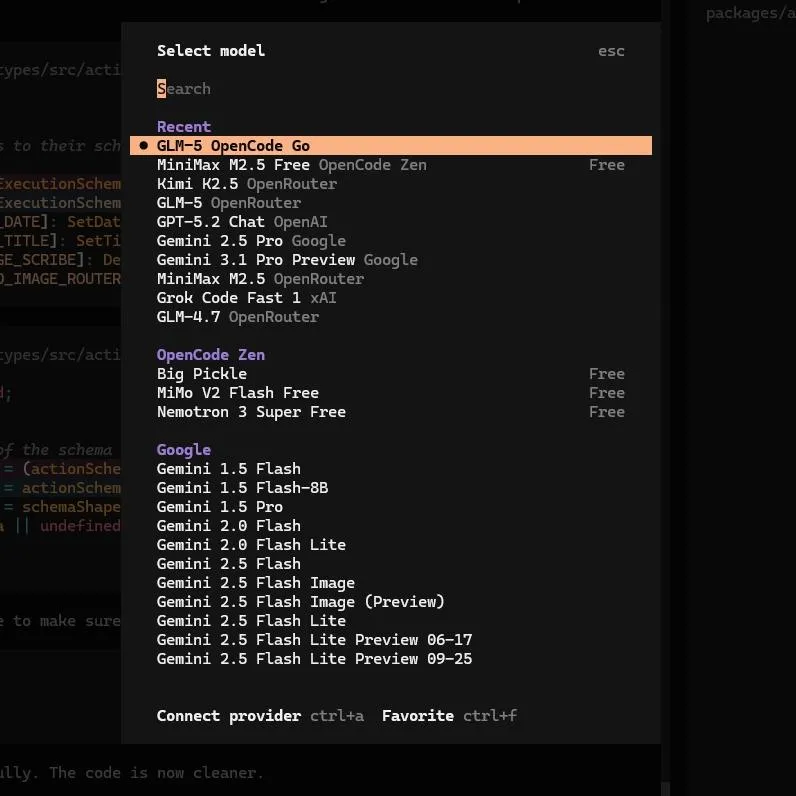Choose Gemini 2.5 Pro Google in Recent
Viewport: 796px width, 796px height.
(391, 241)
